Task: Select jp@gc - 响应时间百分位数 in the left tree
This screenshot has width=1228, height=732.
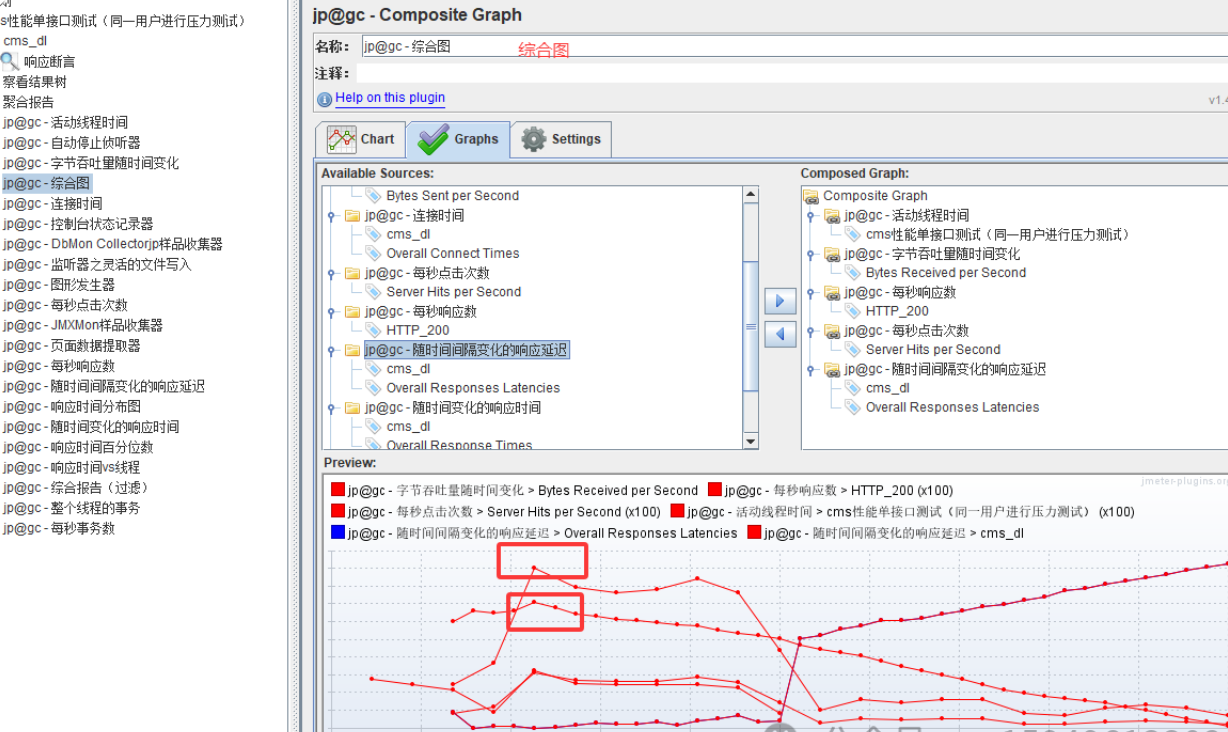Action: [x=78, y=447]
